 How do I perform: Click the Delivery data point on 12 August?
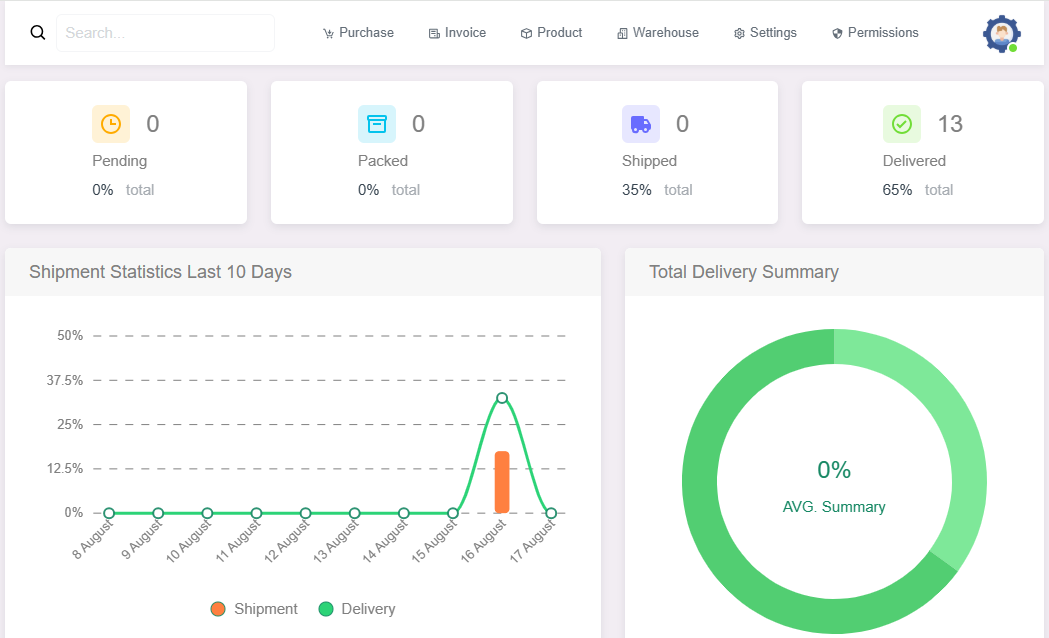306,513
